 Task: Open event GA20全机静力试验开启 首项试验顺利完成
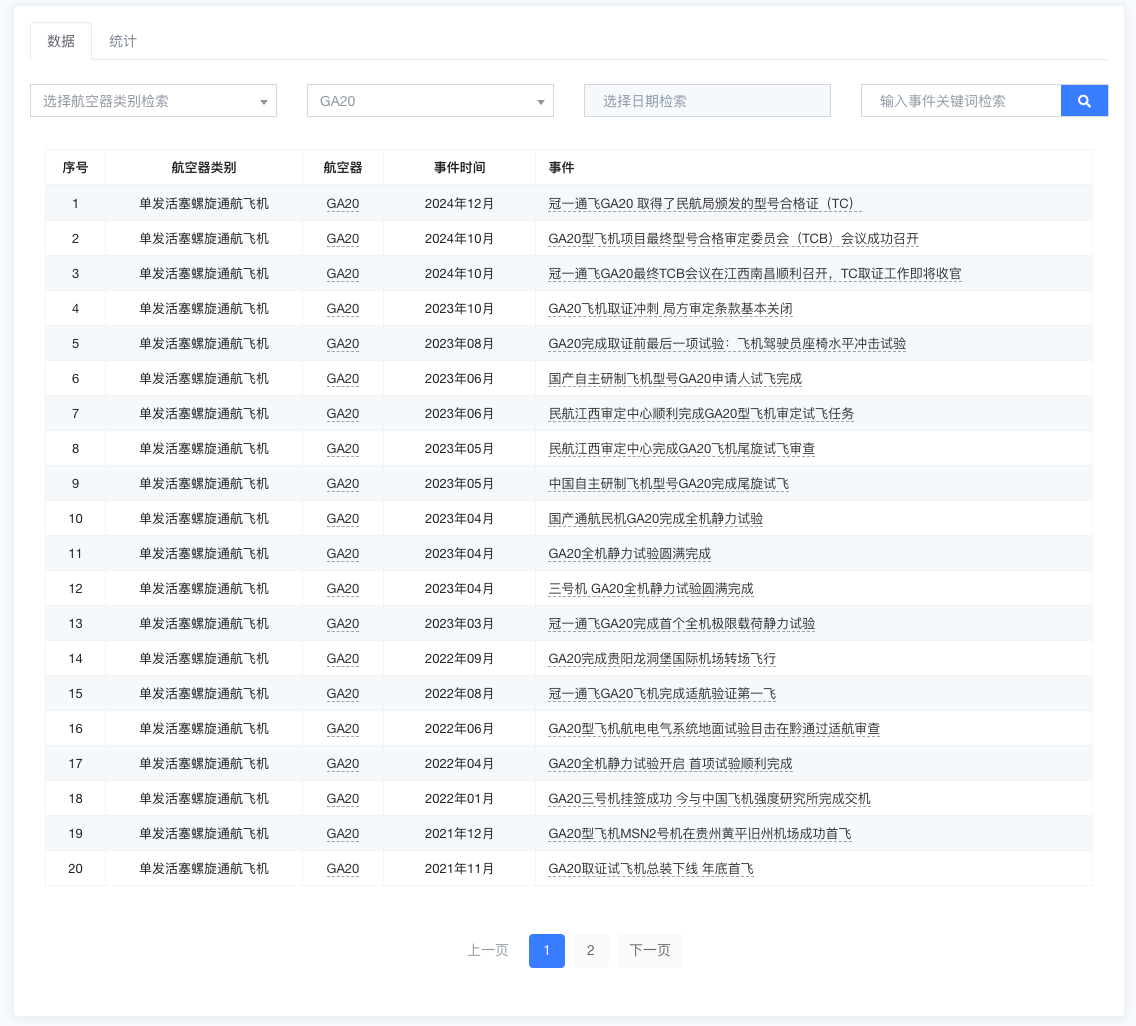(670, 764)
